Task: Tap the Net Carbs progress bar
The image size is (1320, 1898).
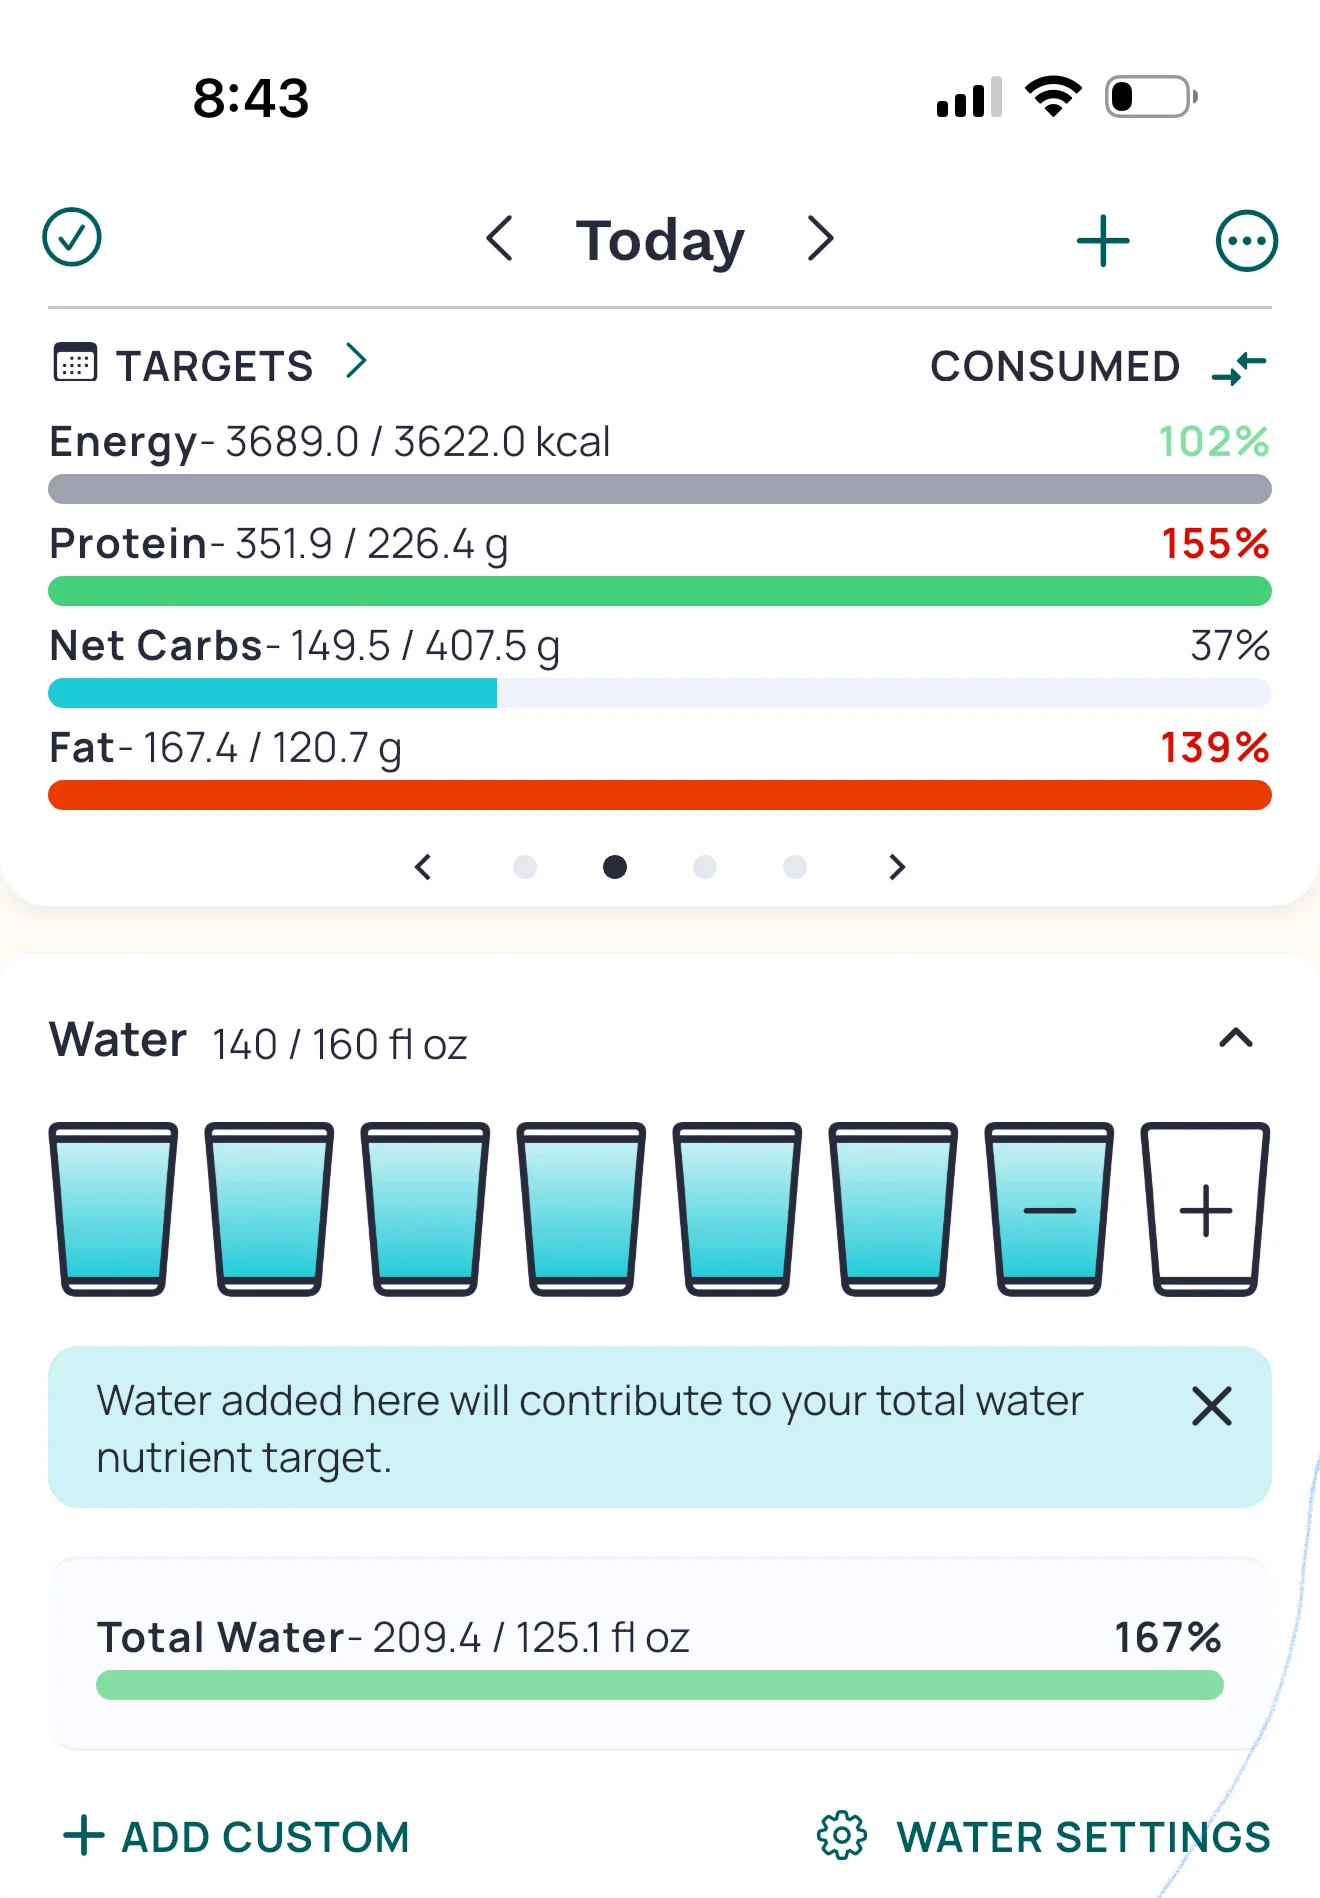Action: (x=660, y=693)
